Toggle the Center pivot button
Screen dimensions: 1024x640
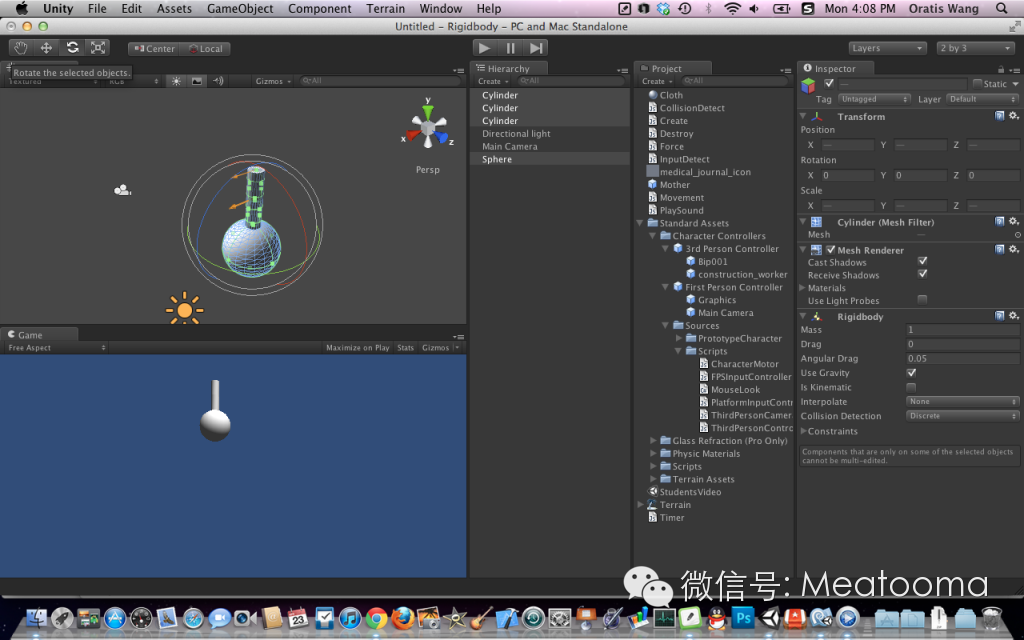154,48
